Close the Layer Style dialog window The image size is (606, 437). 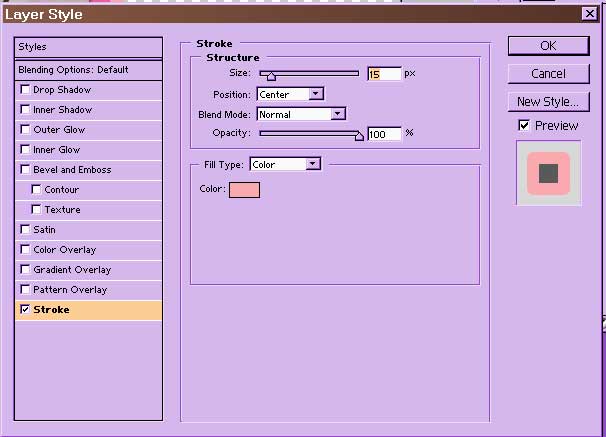click(x=592, y=14)
